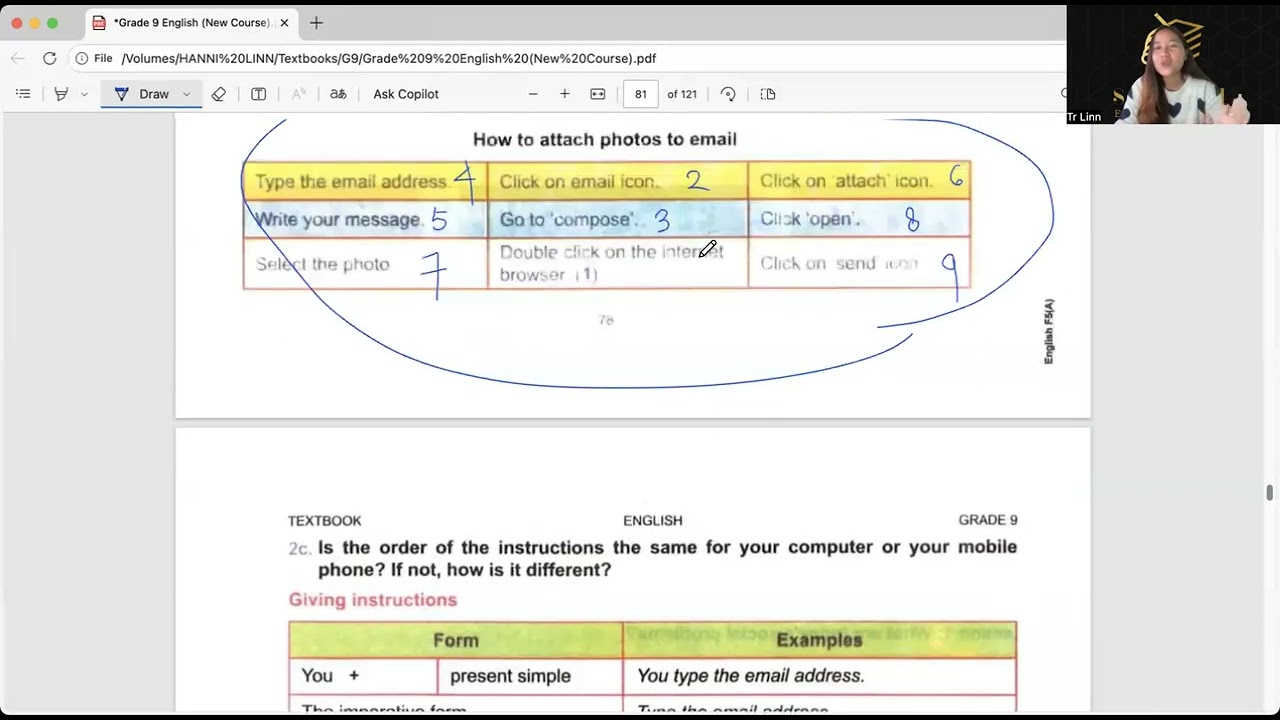Screen dimensions: 1280x720
Task: Click the 'TEXTBOOK' page header
Action: tap(325, 521)
